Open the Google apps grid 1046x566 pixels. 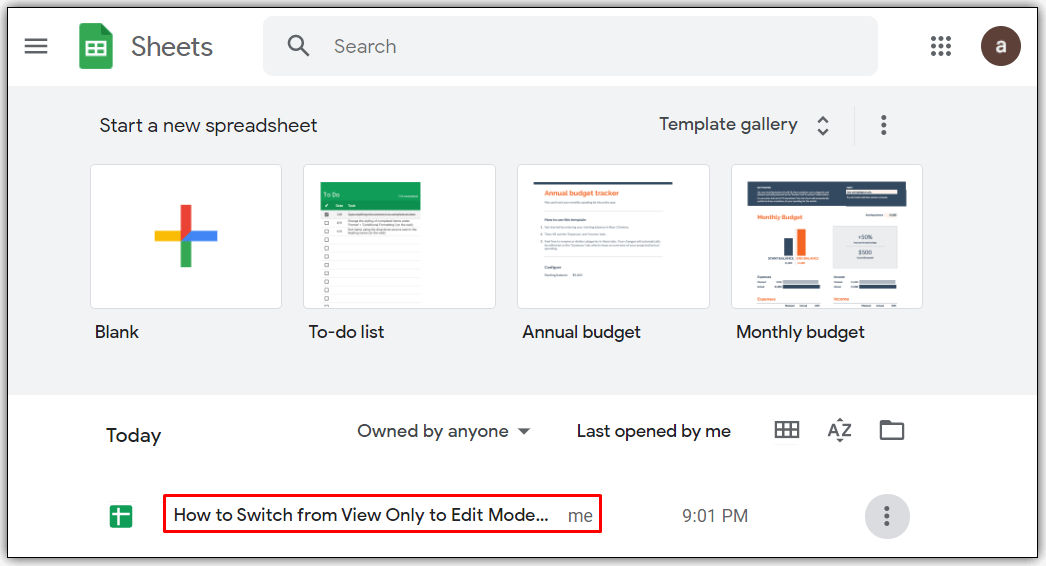(940, 46)
